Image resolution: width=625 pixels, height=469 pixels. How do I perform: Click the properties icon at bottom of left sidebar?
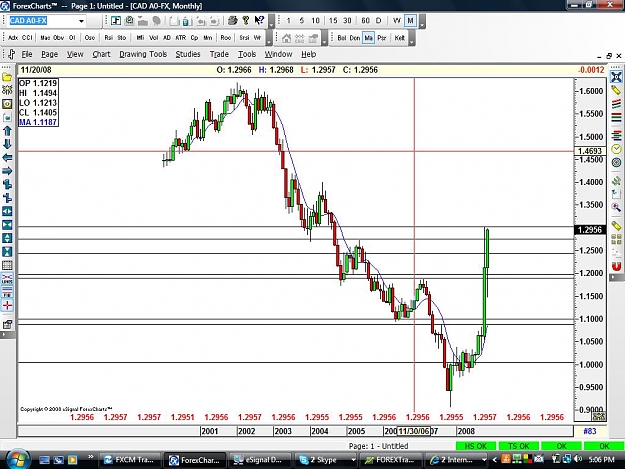click(7, 324)
